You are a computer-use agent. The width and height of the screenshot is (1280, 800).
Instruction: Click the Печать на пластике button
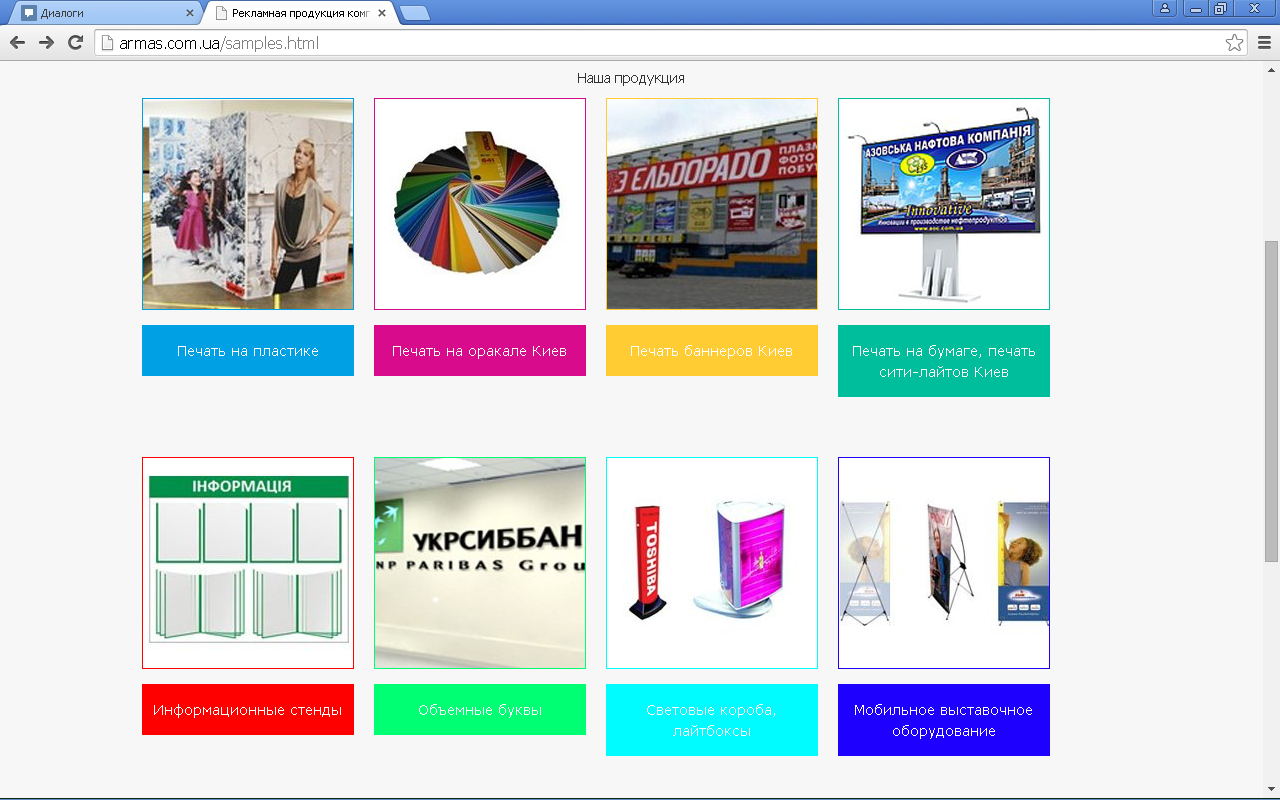[x=248, y=351]
